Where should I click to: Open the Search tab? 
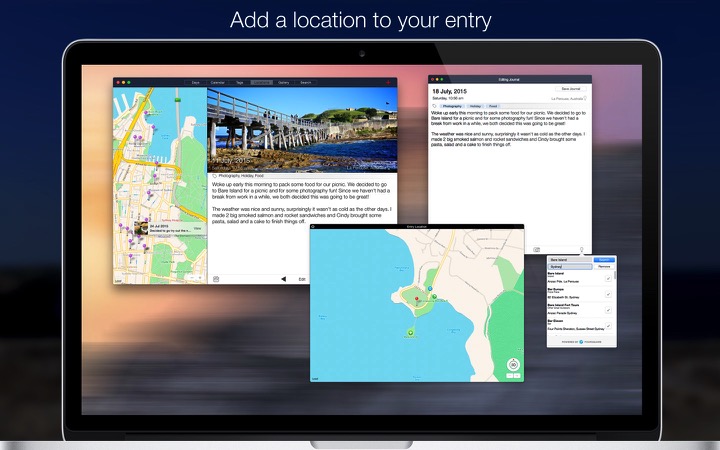coord(305,83)
